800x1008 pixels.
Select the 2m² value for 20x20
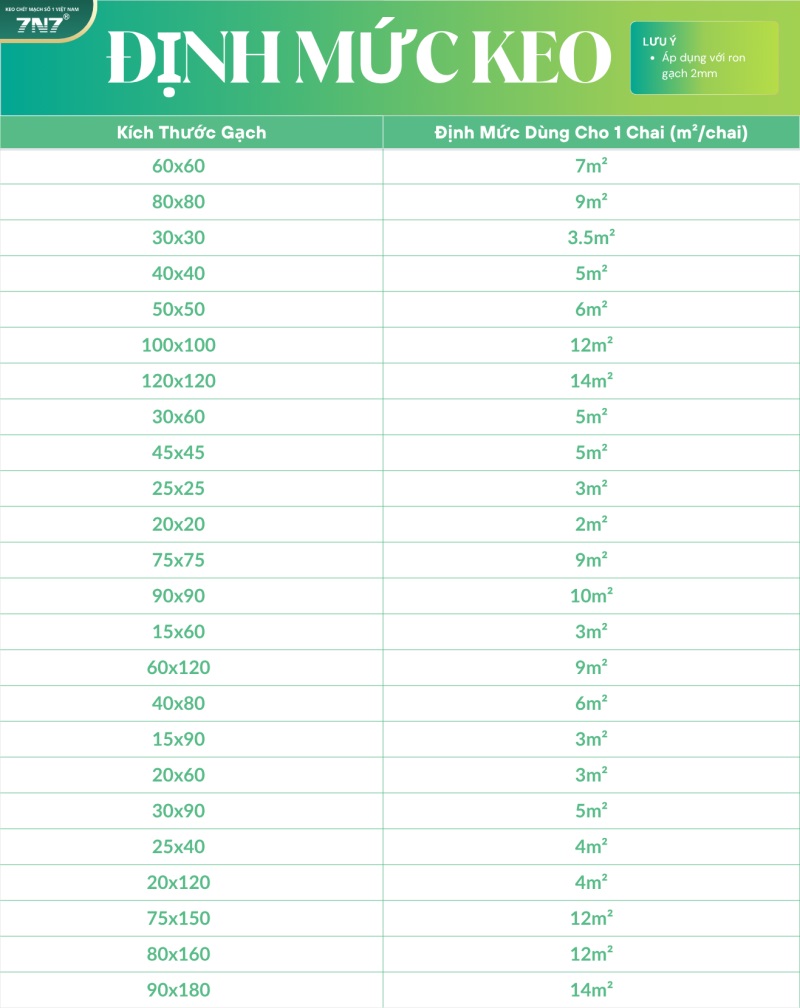pos(591,525)
